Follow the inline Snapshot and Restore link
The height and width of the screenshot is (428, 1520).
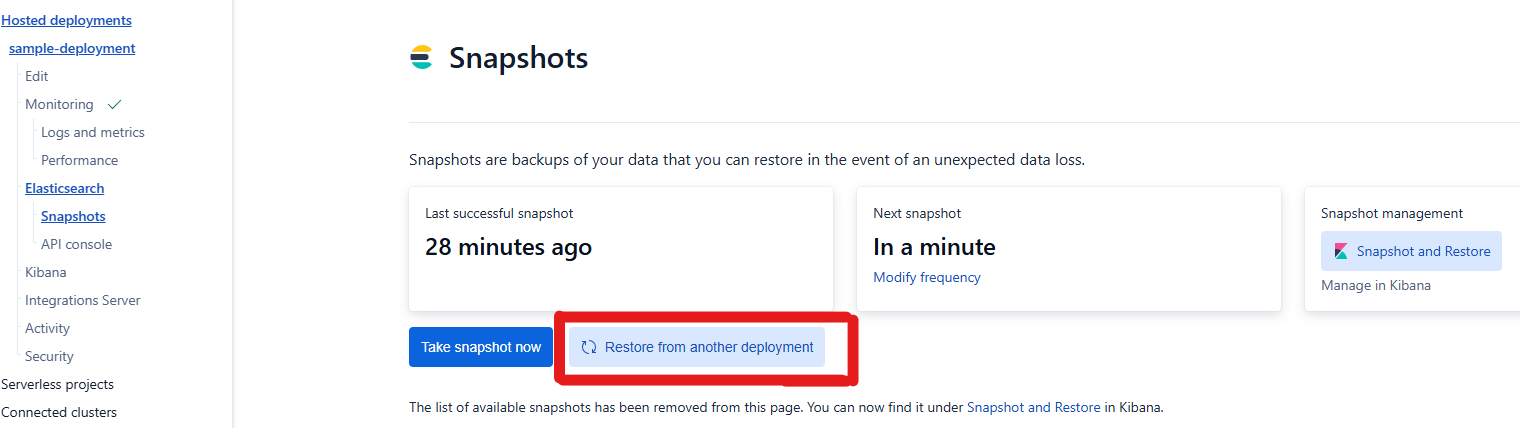tap(1033, 407)
